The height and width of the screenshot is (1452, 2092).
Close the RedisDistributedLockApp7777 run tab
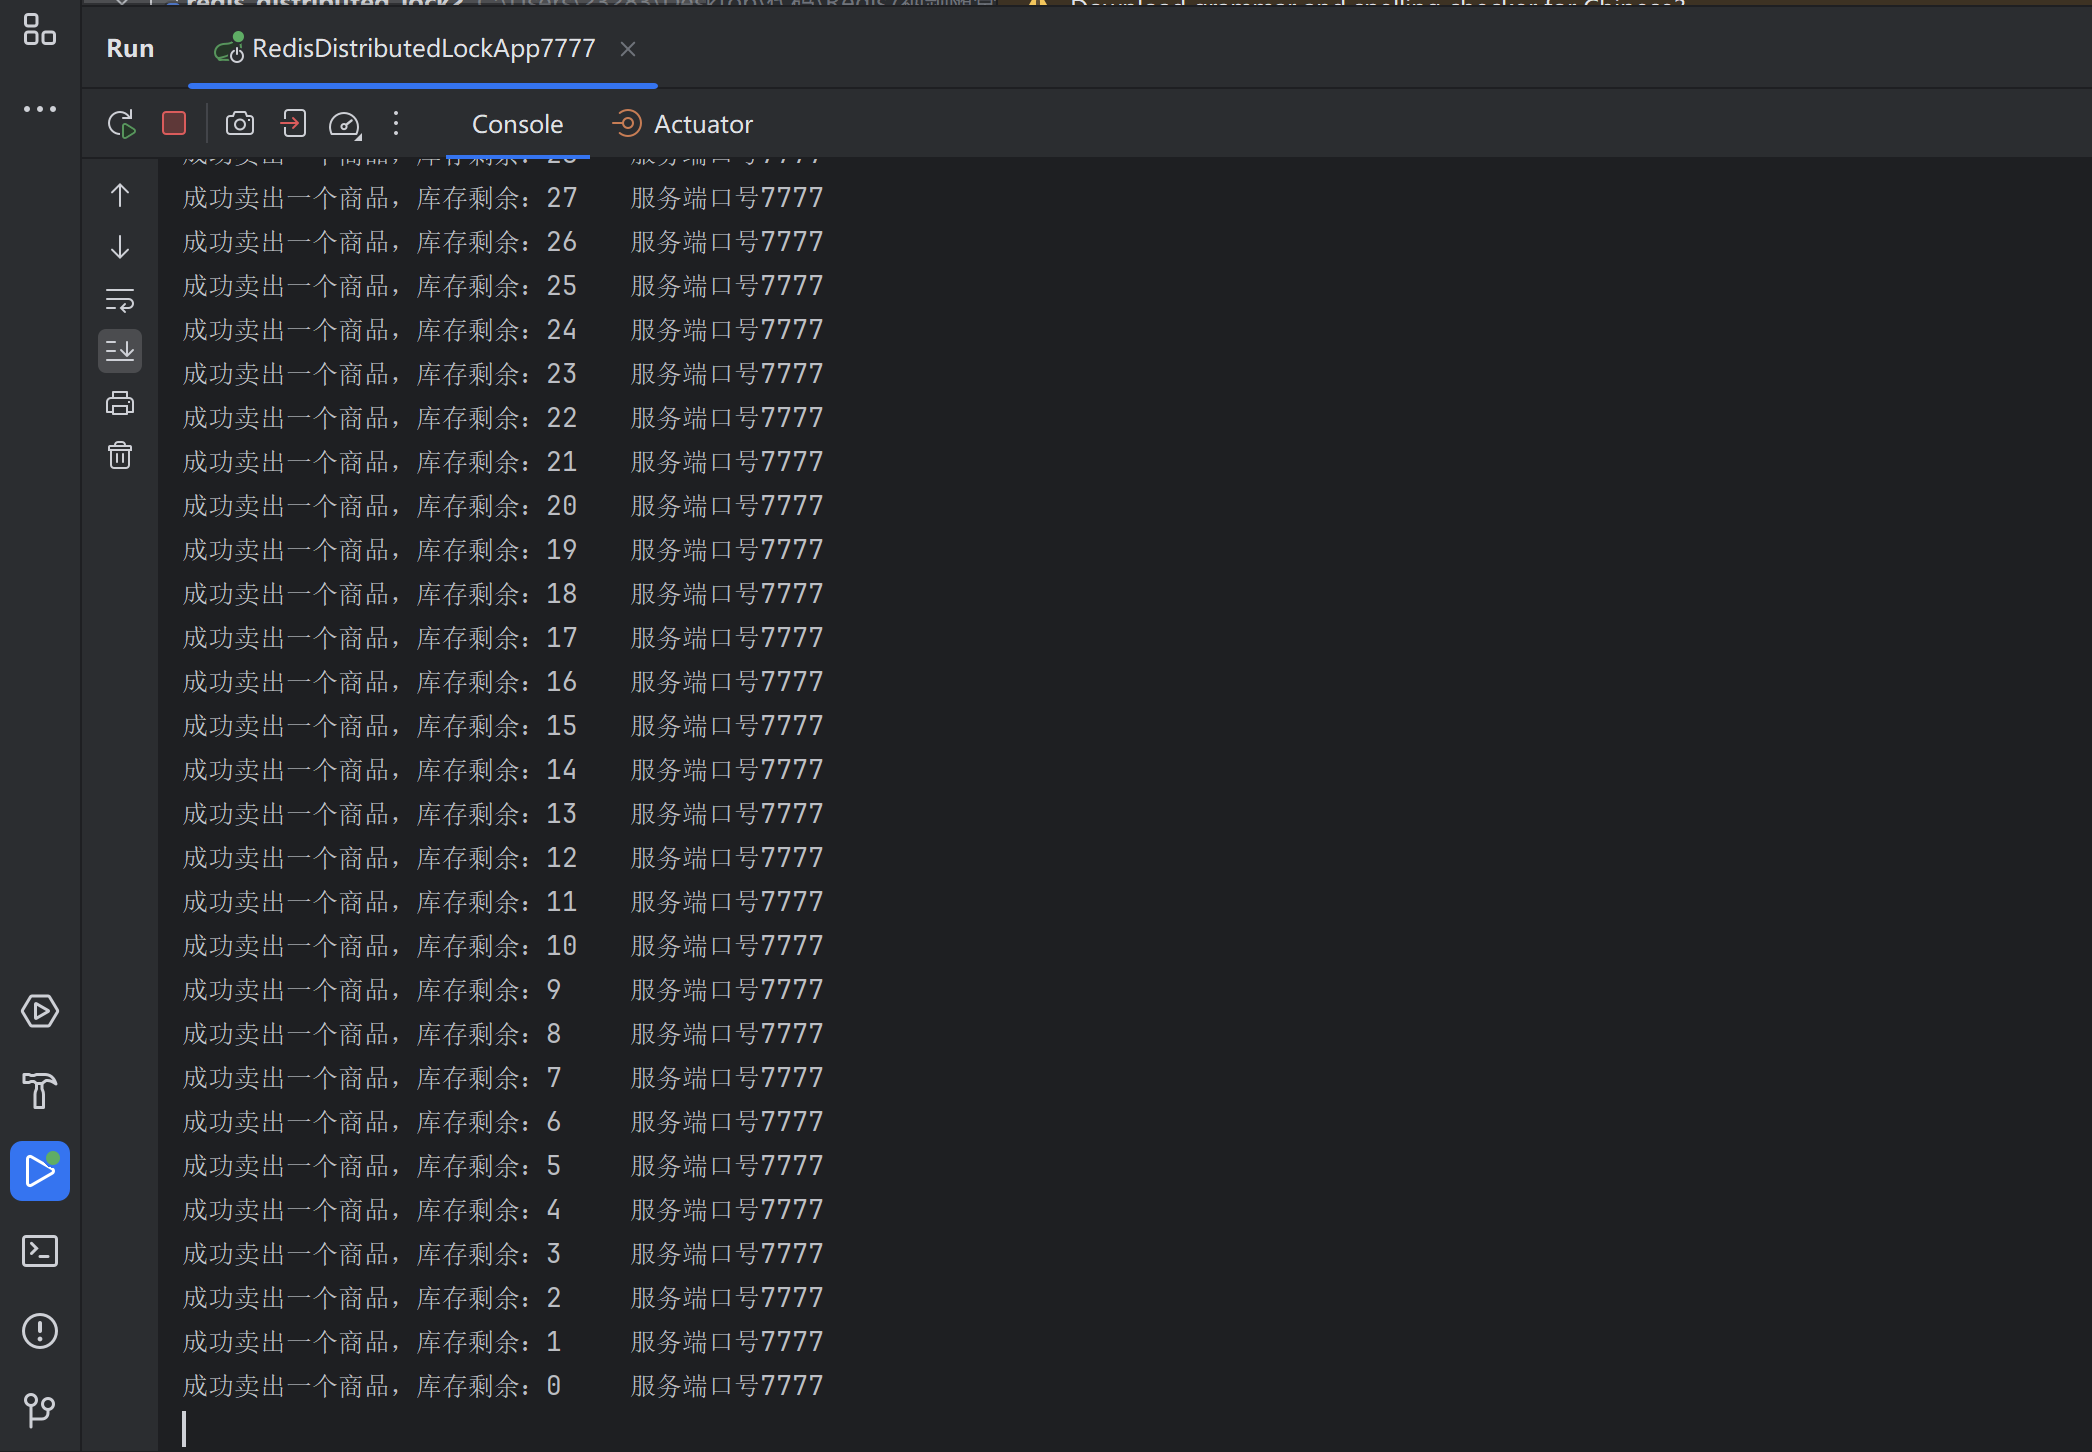click(x=628, y=49)
